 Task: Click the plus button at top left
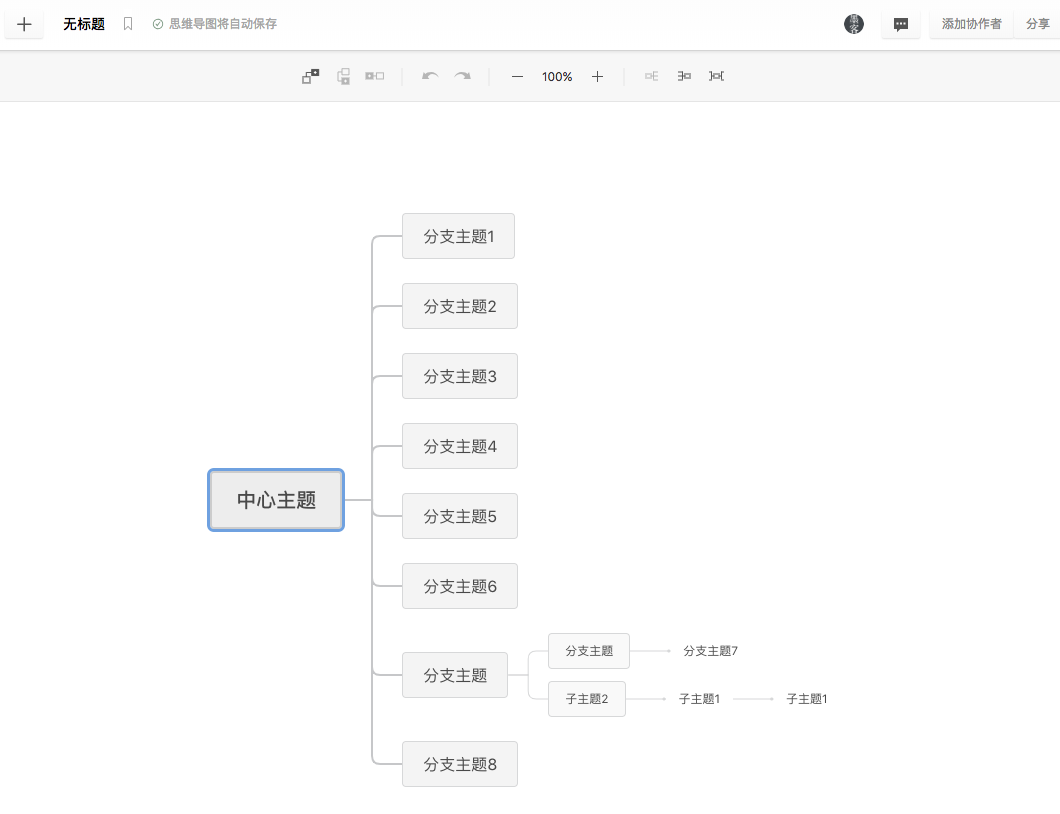click(24, 24)
